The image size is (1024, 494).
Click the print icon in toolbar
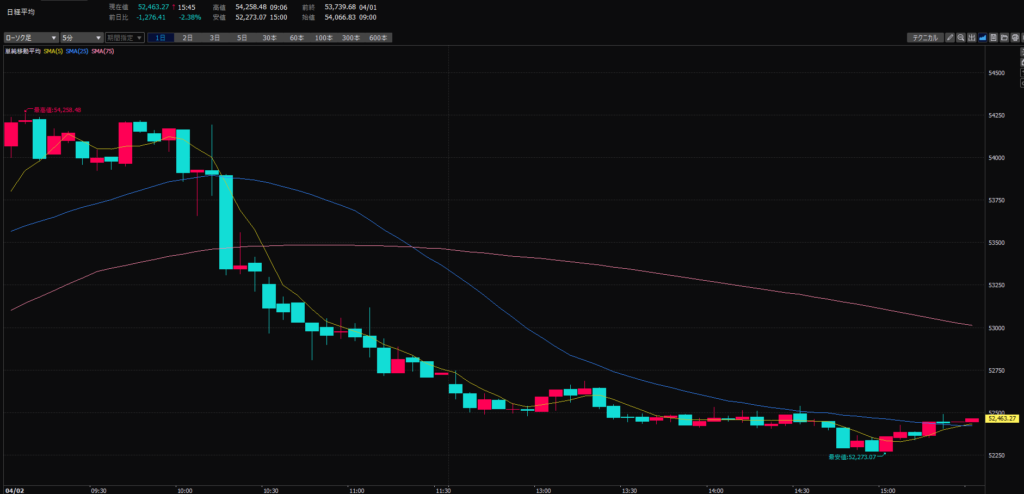(1016, 38)
